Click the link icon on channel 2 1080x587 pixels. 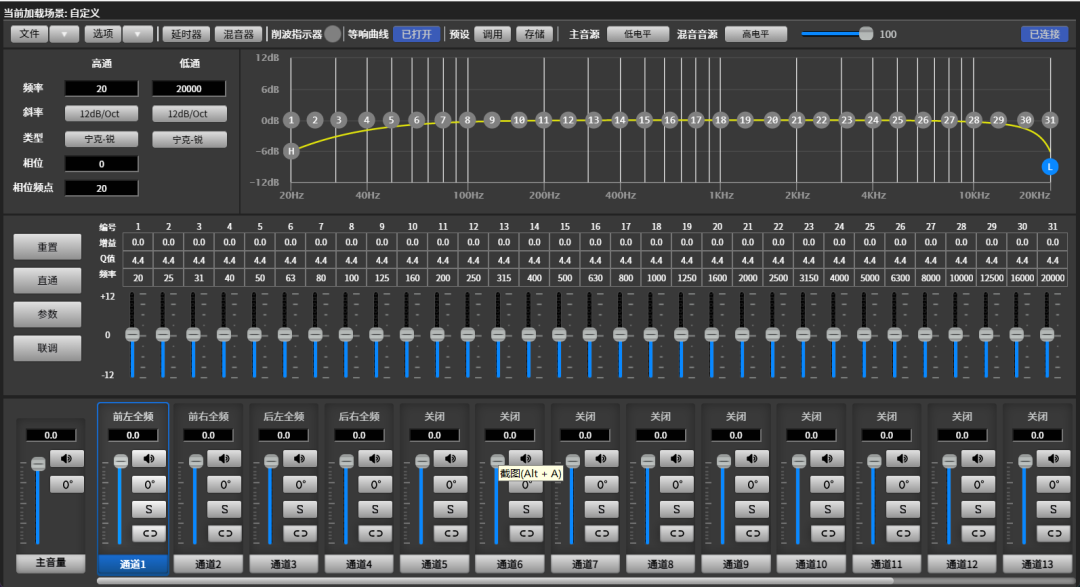click(225, 533)
